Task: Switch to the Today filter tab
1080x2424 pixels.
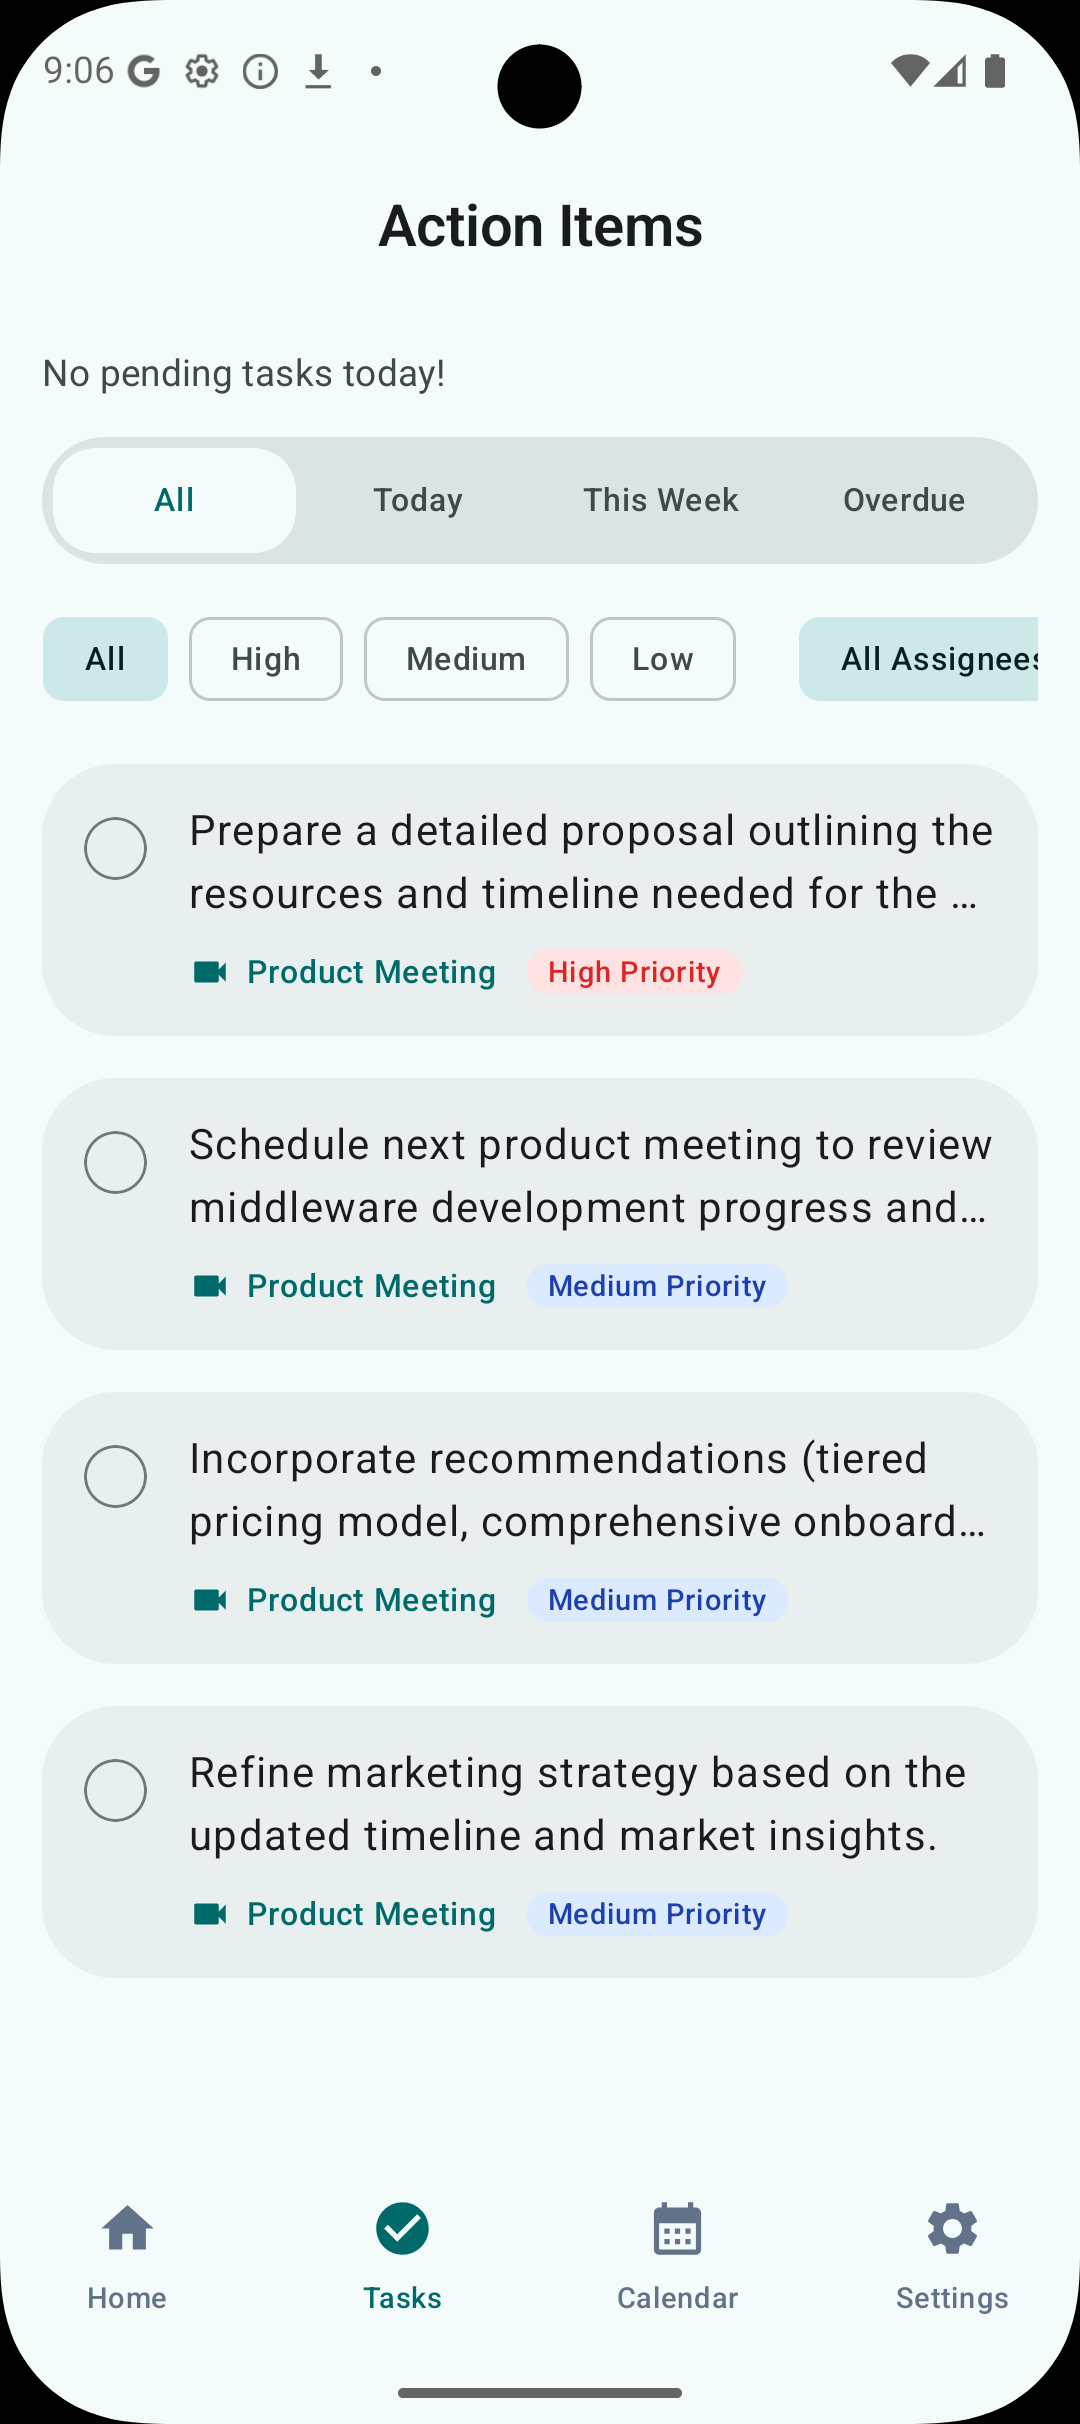Action: coord(417,499)
